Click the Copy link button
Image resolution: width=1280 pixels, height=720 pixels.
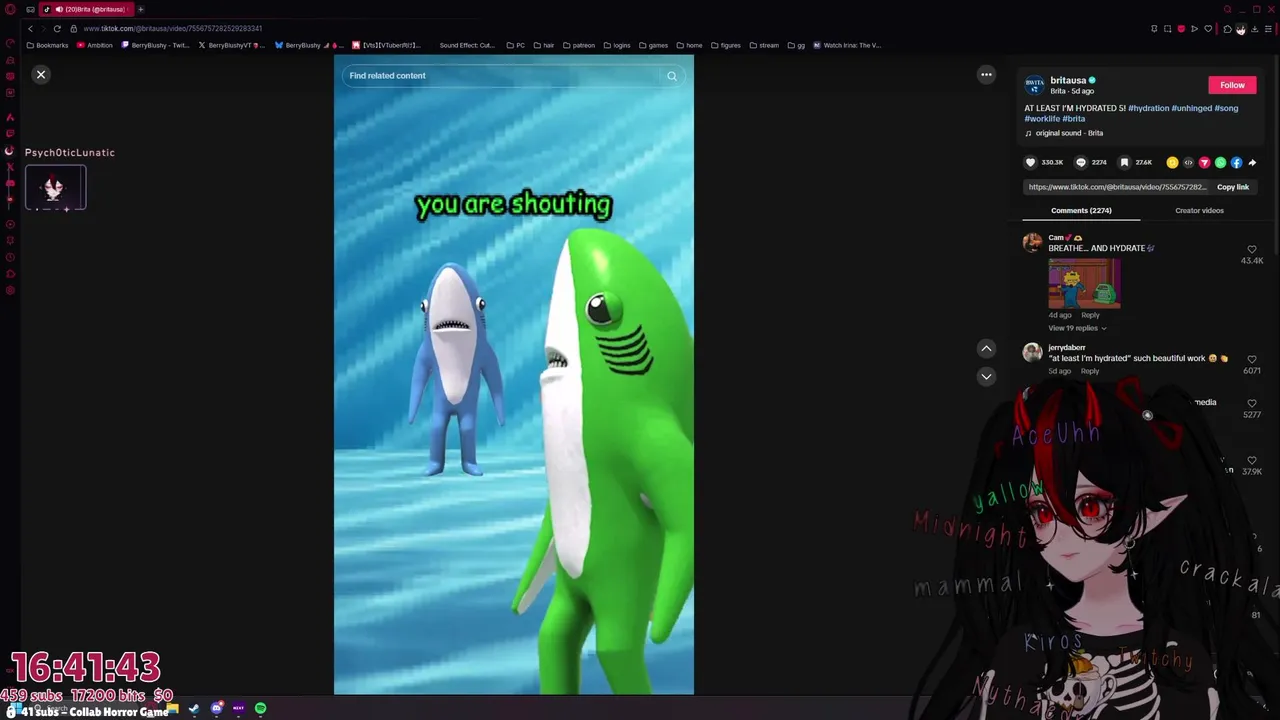point(1233,187)
